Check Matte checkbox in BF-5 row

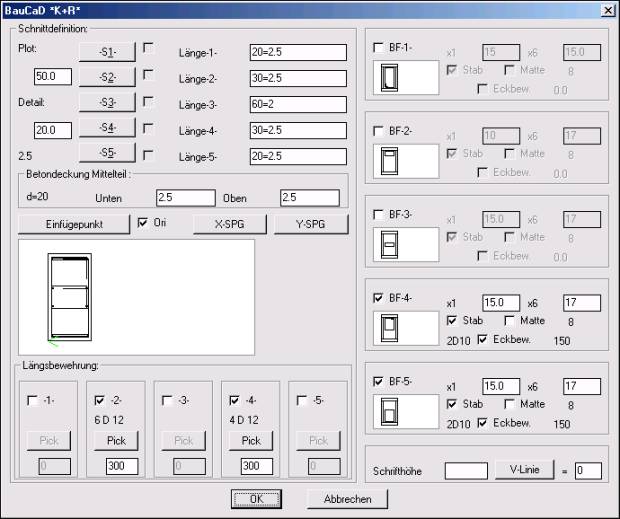pos(510,404)
